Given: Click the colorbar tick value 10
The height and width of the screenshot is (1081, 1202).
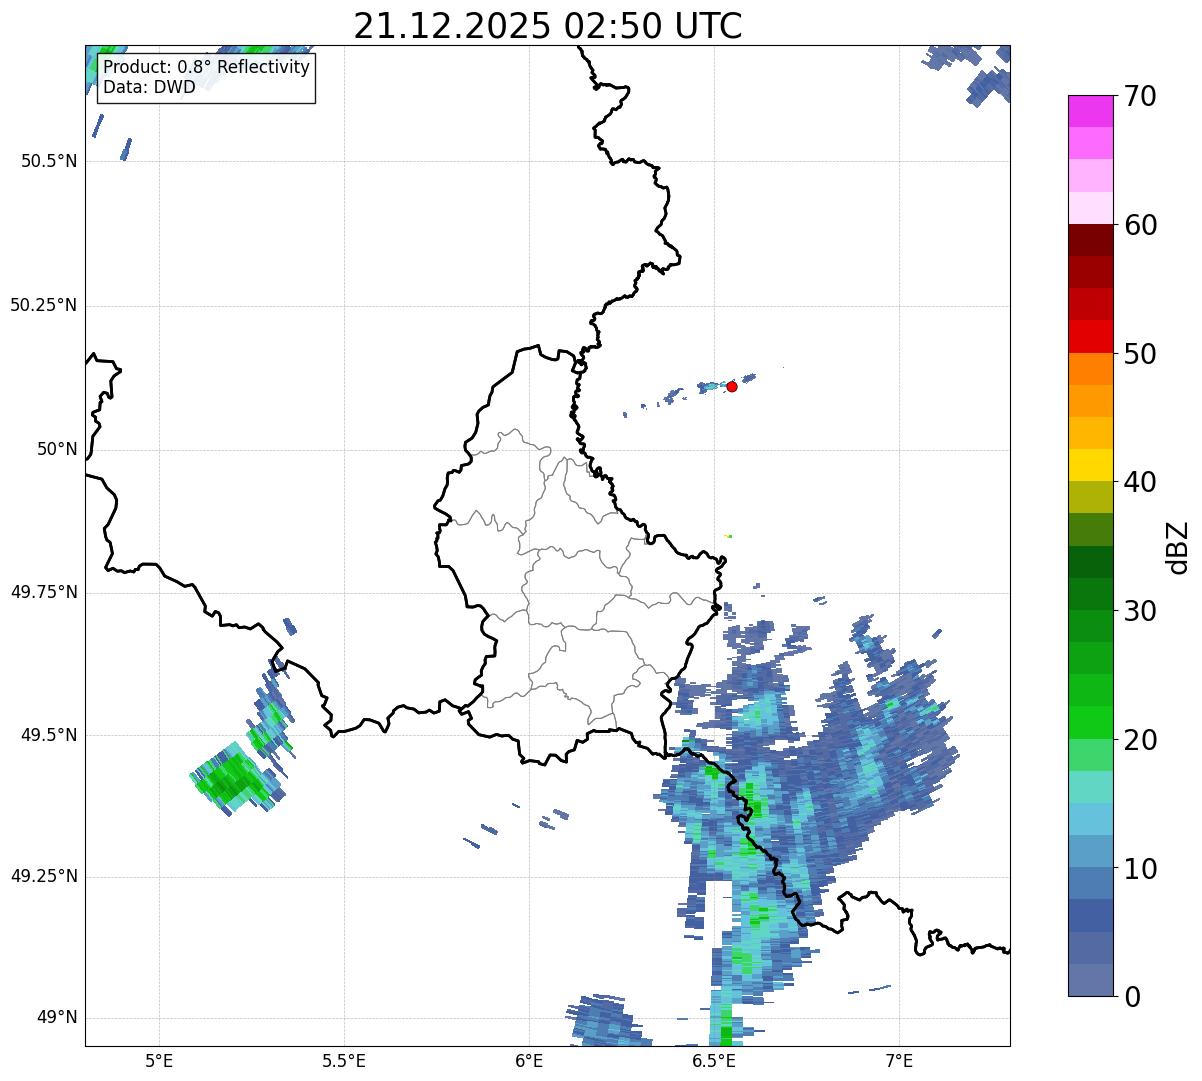Looking at the screenshot, I should pos(1141,868).
